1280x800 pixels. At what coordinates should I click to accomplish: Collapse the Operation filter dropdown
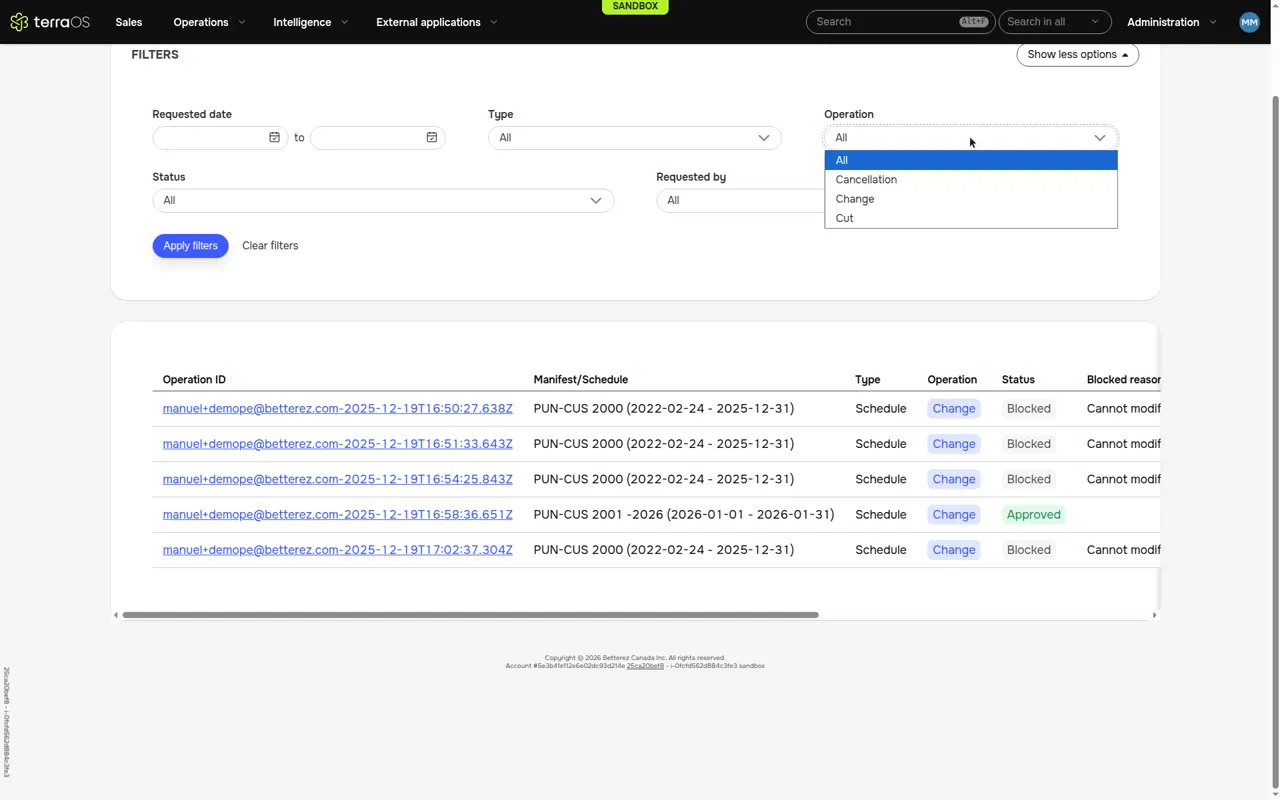point(971,138)
